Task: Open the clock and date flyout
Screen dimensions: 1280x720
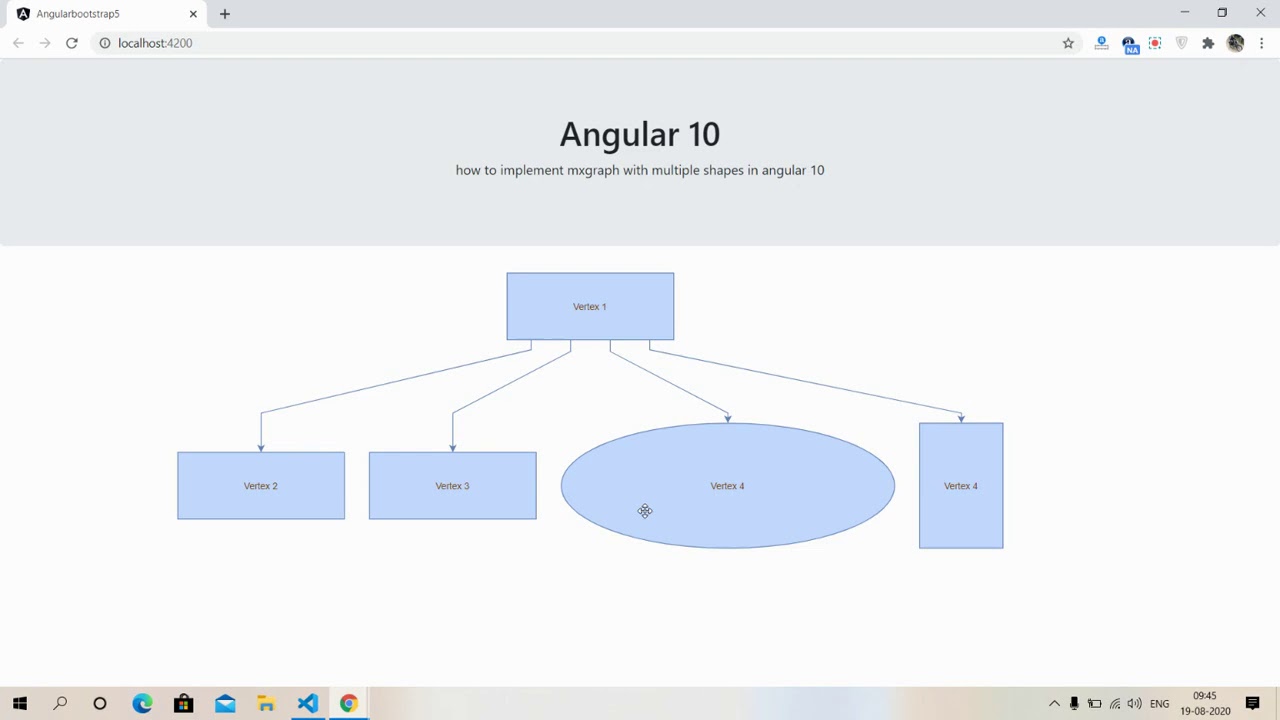Action: pyautogui.click(x=1205, y=703)
